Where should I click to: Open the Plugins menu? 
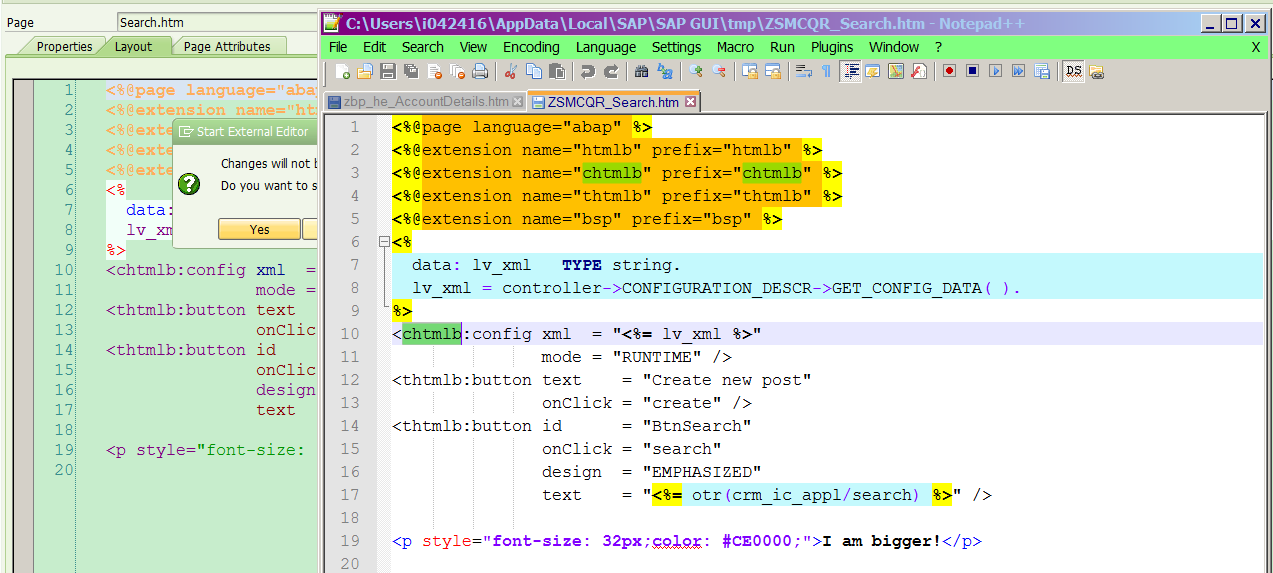[832, 47]
